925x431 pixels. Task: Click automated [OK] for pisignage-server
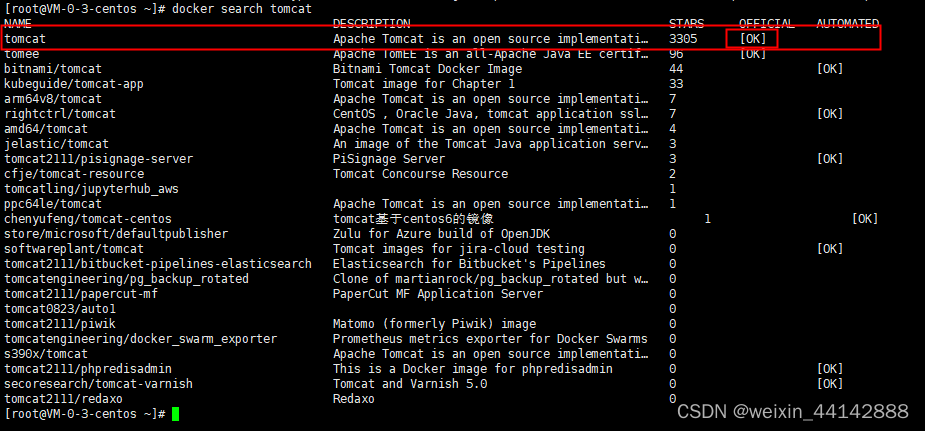point(830,159)
